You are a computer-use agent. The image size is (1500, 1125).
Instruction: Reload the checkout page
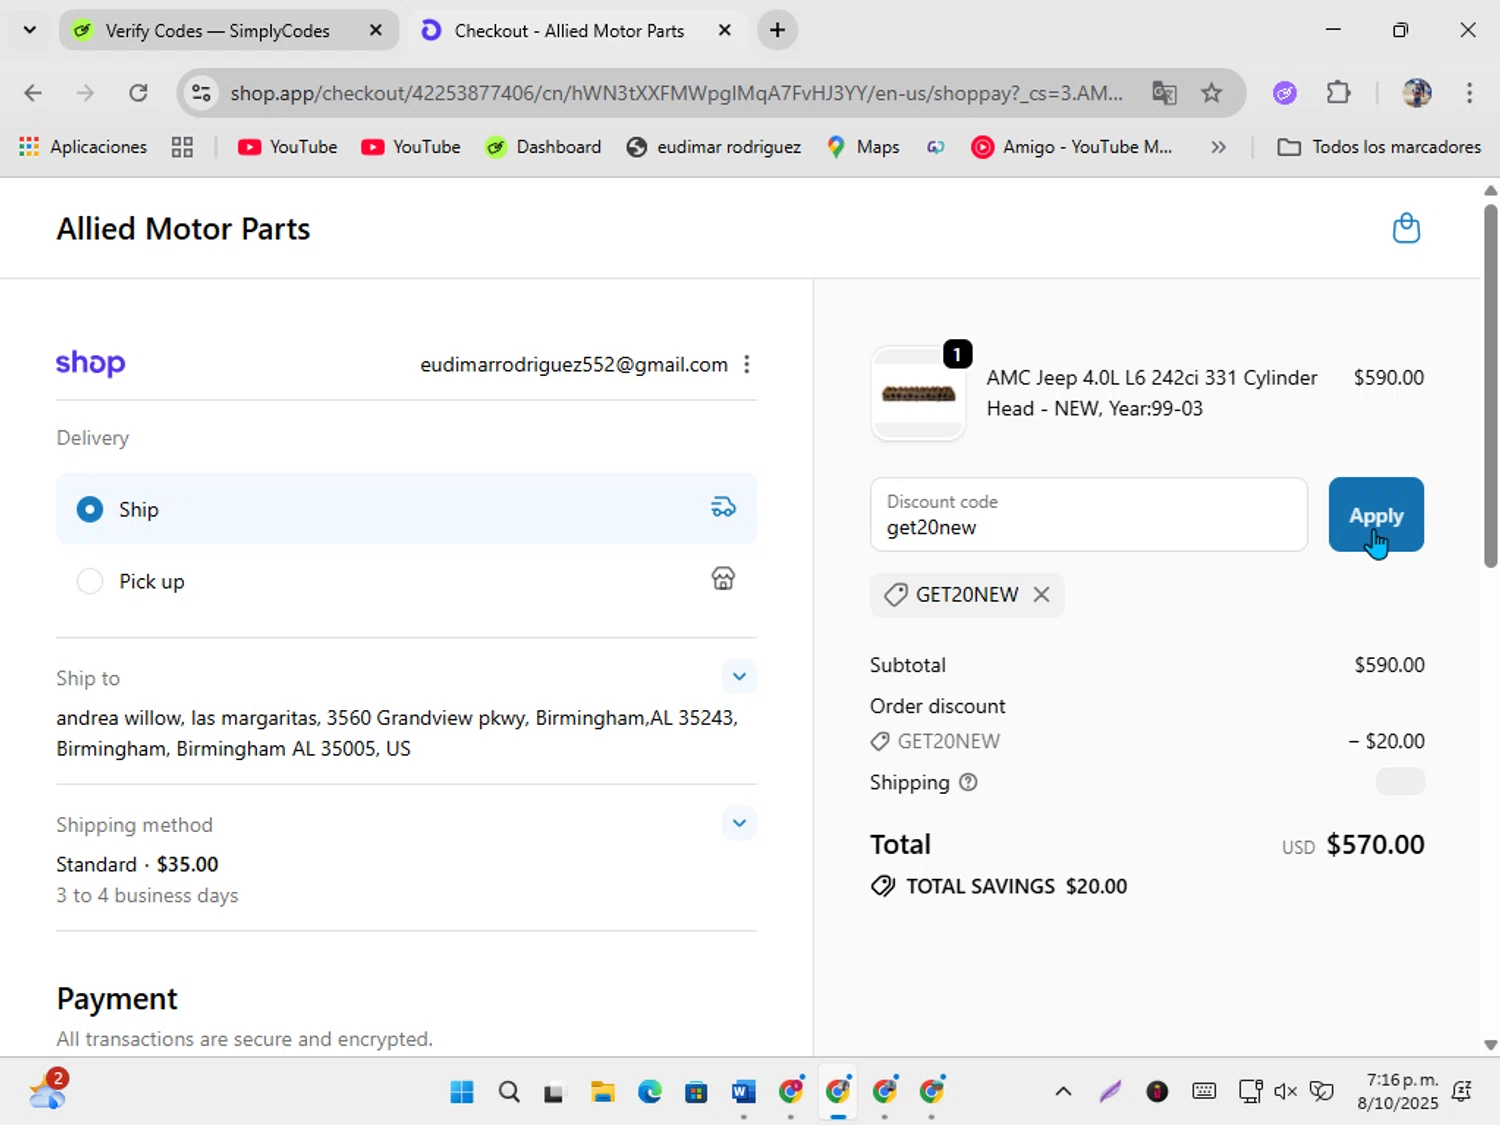point(139,93)
